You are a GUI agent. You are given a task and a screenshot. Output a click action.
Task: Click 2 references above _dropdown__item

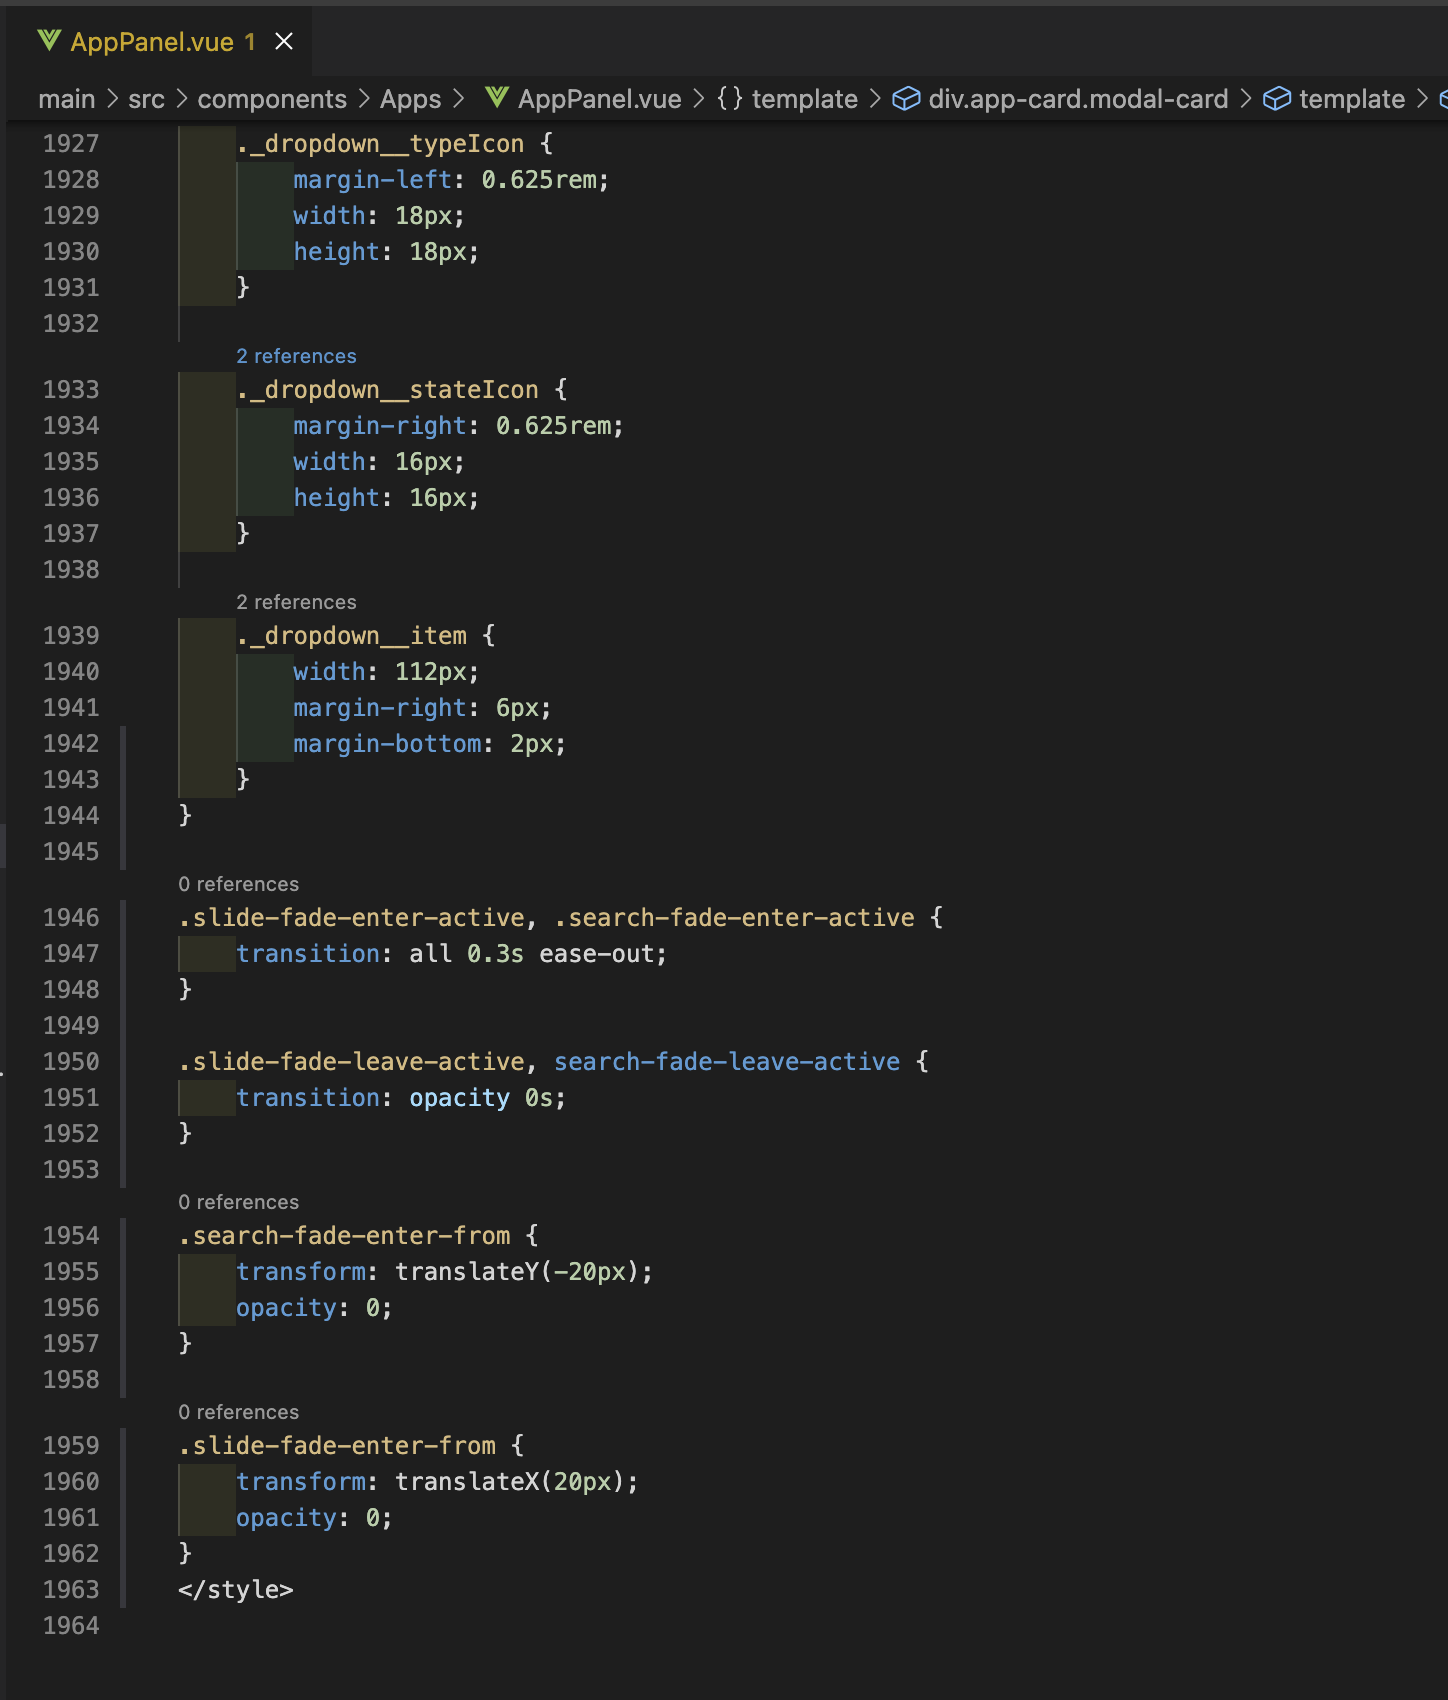click(x=296, y=602)
